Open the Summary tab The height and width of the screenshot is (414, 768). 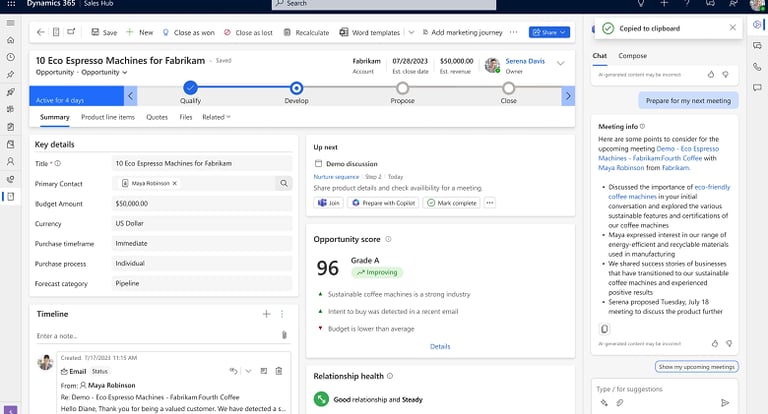(x=54, y=117)
